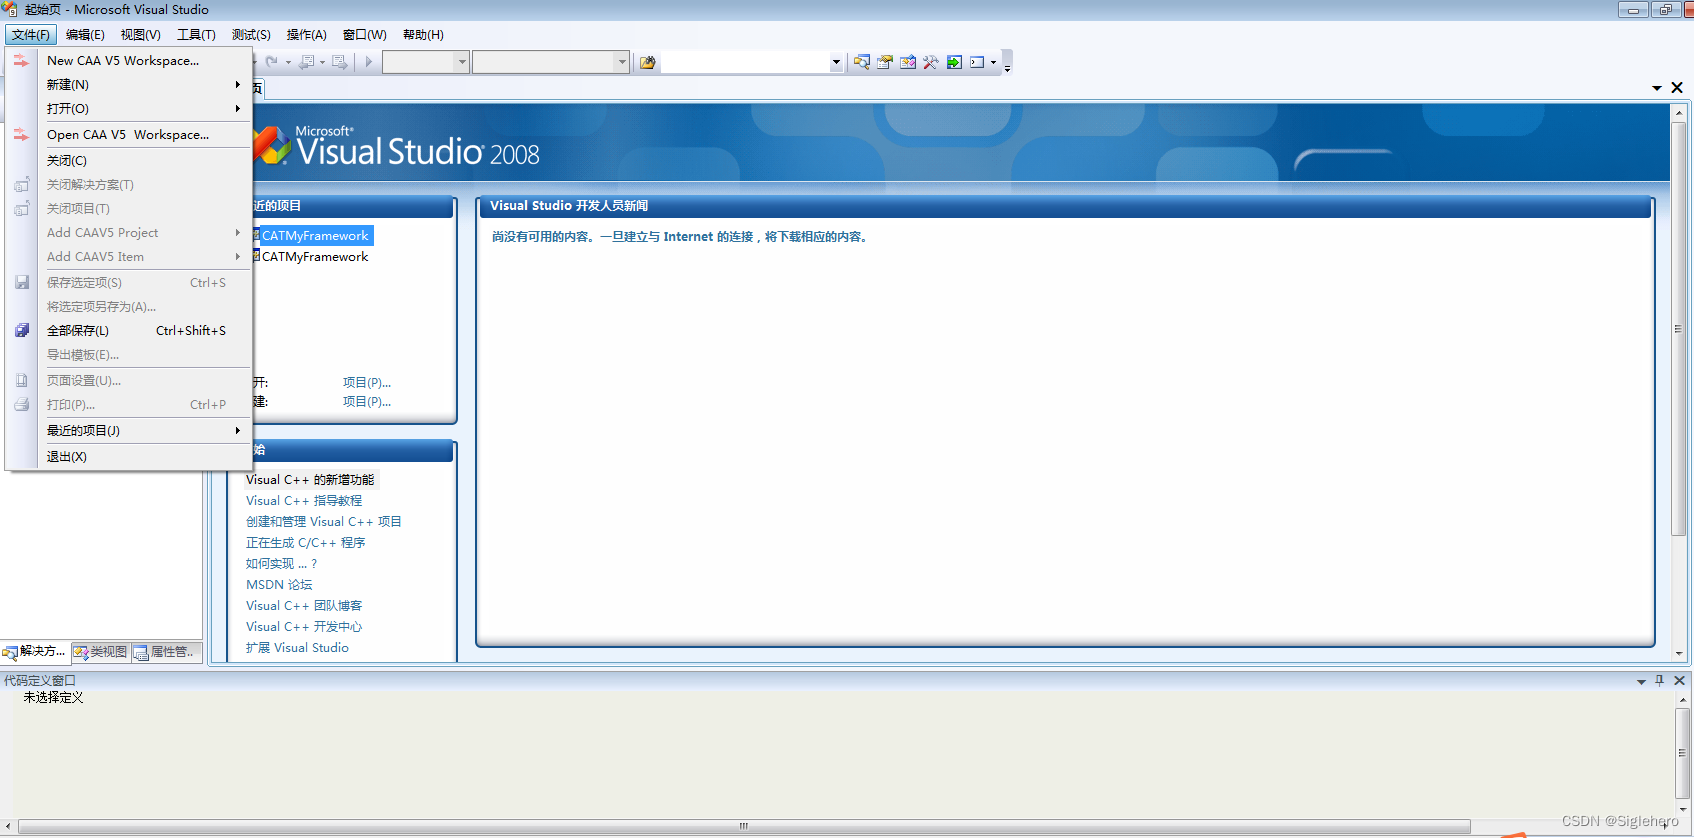Select 退出(X) from the File menu
1694x838 pixels.
[67, 456]
